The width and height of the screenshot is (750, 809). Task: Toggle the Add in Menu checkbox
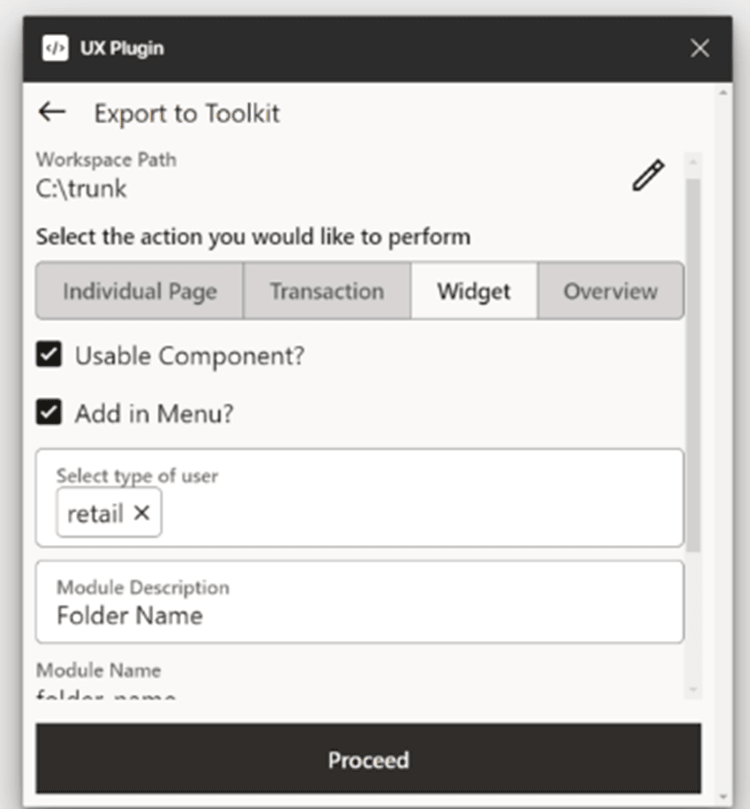coord(49,413)
